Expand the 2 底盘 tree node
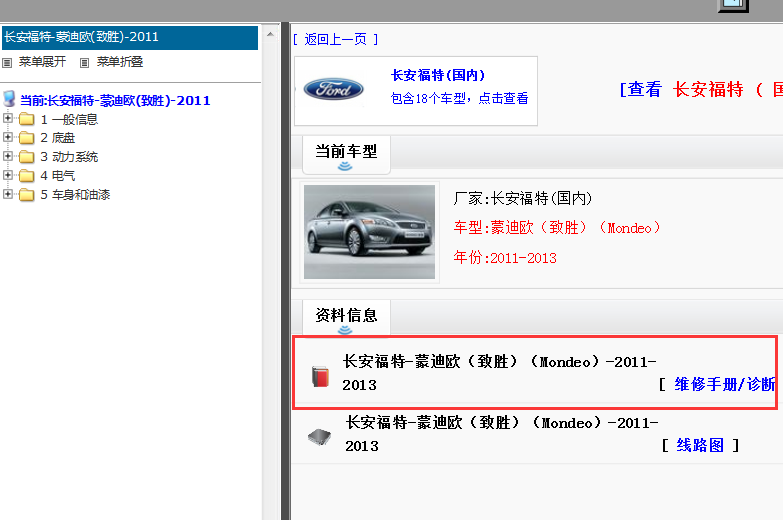 [7, 137]
